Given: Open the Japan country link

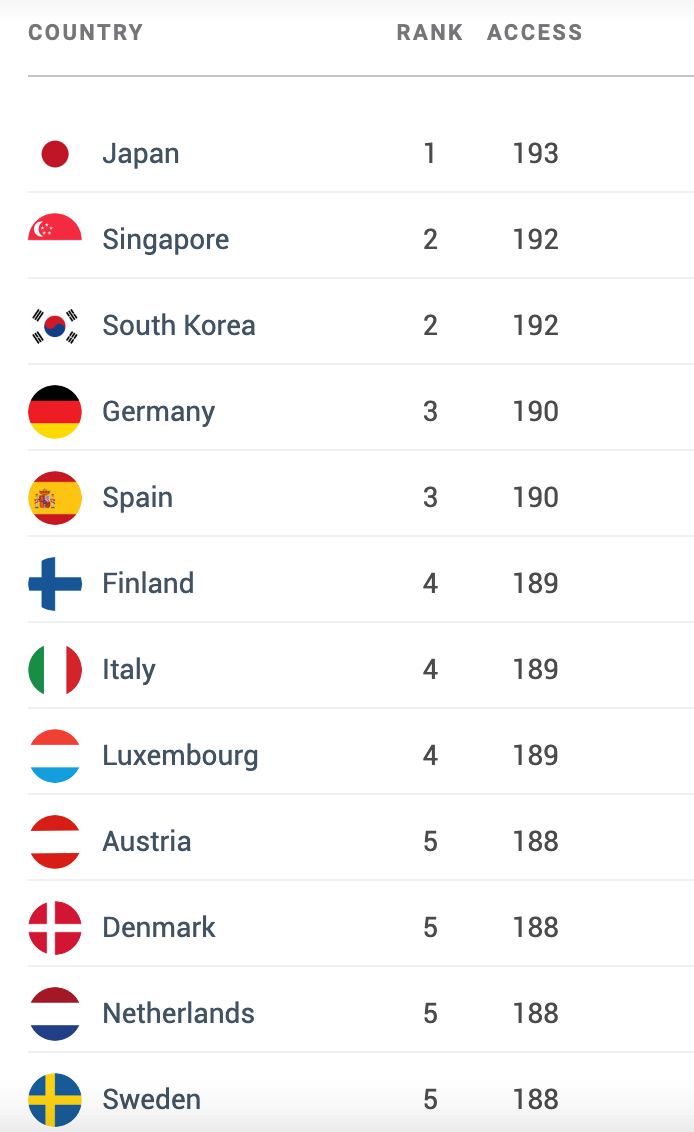Looking at the screenshot, I should [x=141, y=154].
